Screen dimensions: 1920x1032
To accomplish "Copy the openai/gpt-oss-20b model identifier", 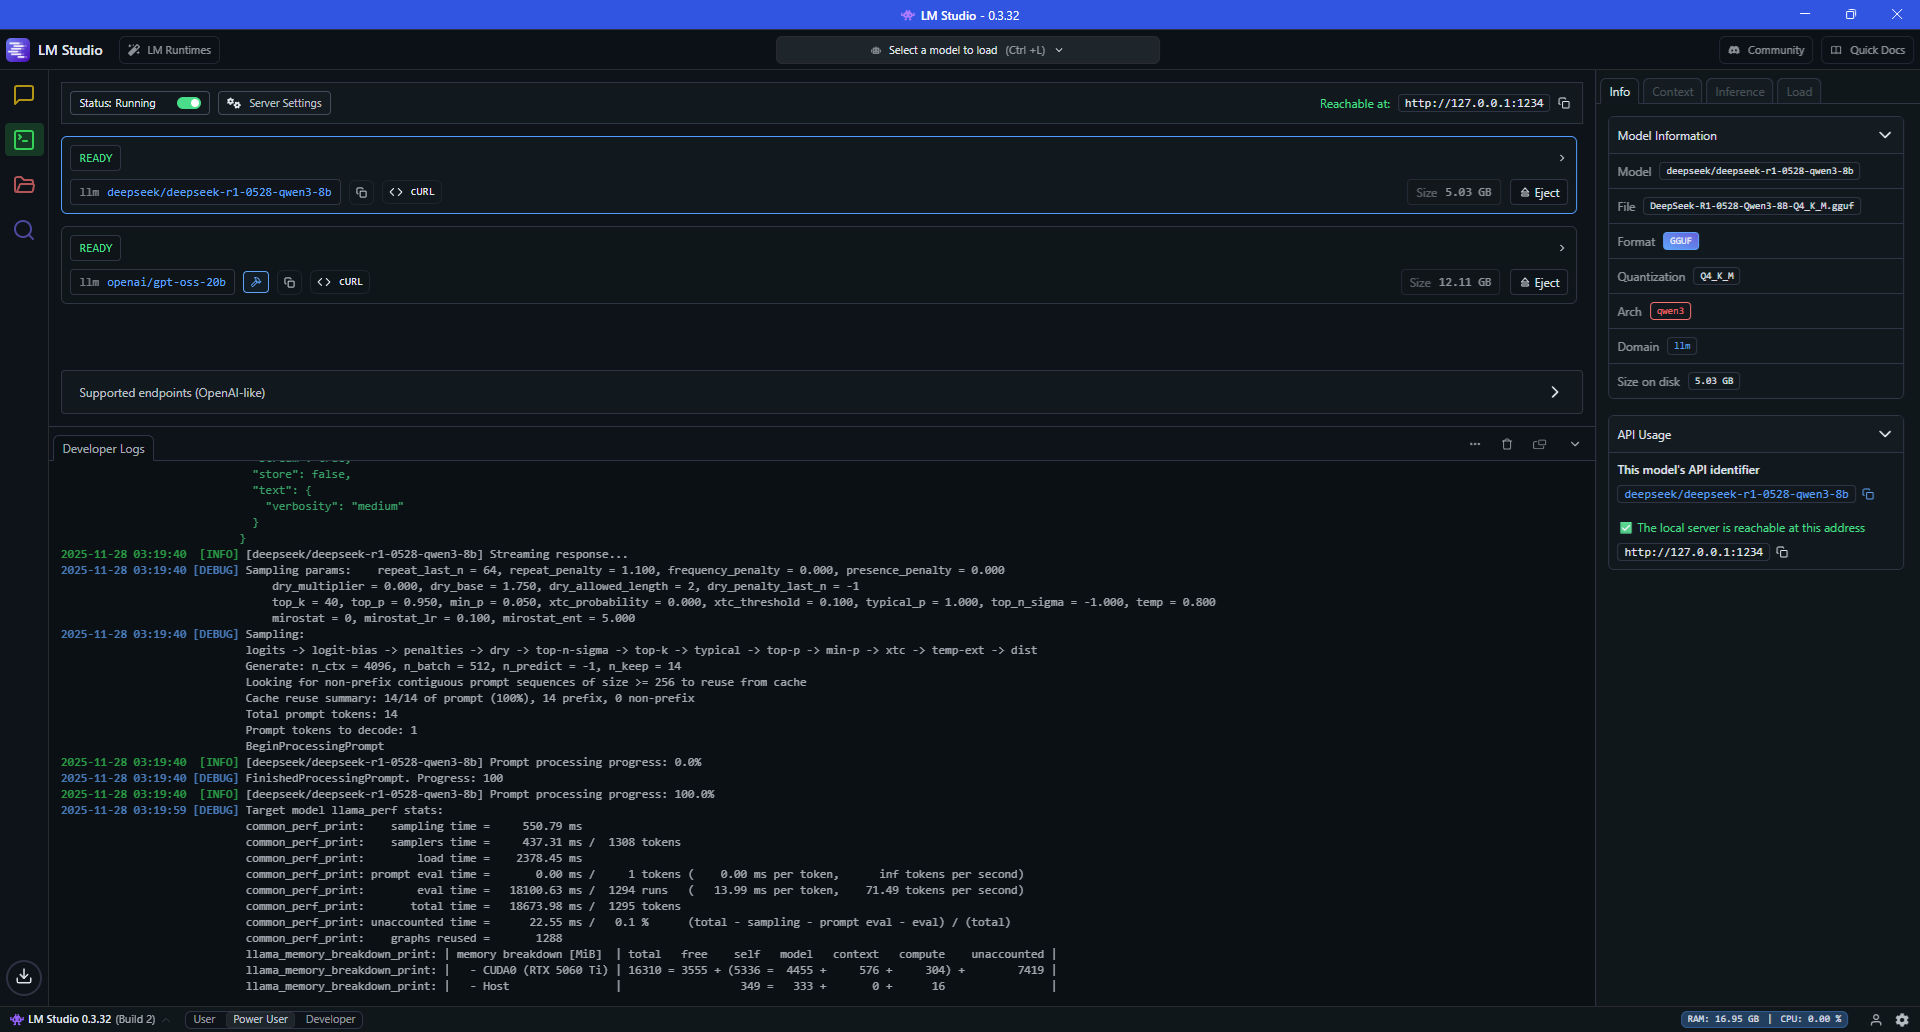I will pos(289,282).
